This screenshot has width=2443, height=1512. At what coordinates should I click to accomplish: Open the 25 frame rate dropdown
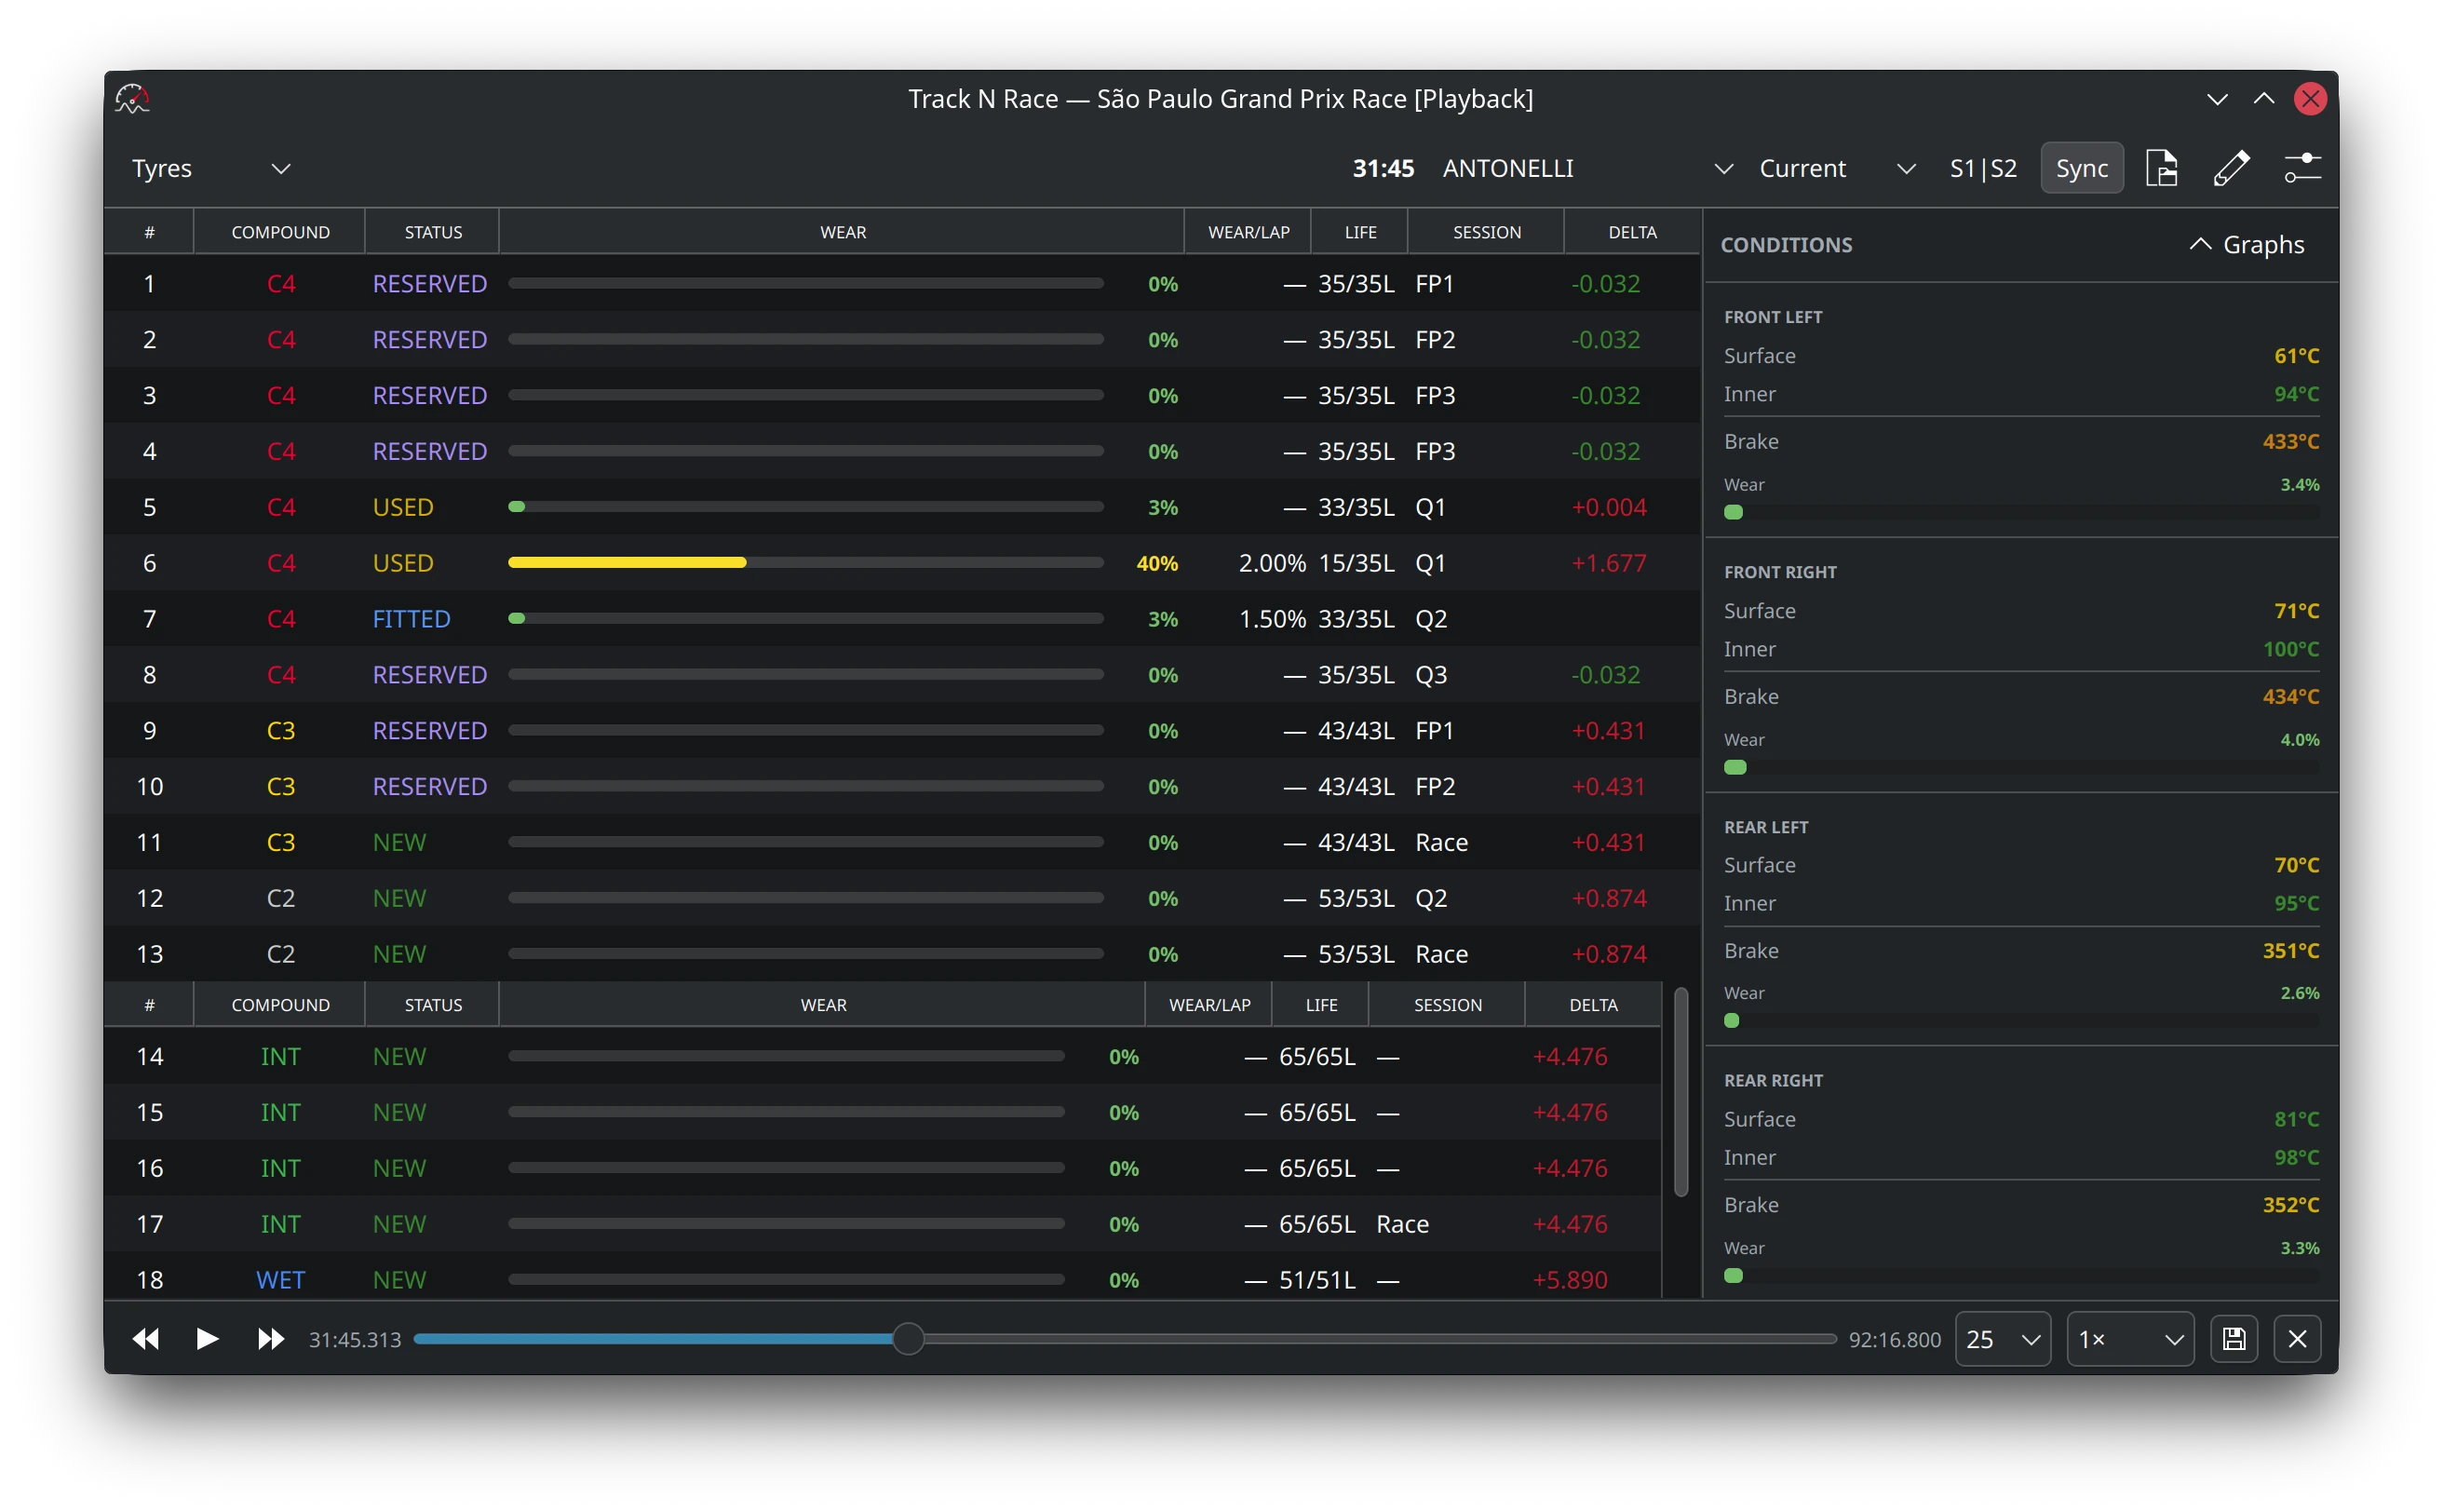(x=2002, y=1339)
